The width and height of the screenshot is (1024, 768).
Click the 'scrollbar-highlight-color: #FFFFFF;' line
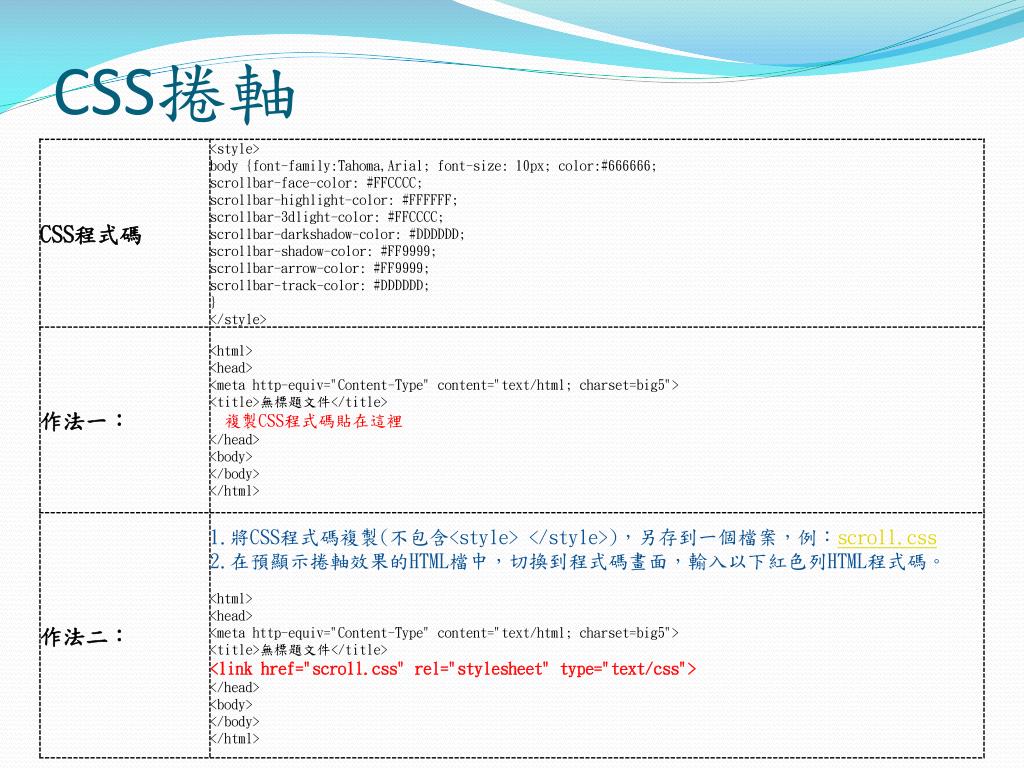point(334,200)
